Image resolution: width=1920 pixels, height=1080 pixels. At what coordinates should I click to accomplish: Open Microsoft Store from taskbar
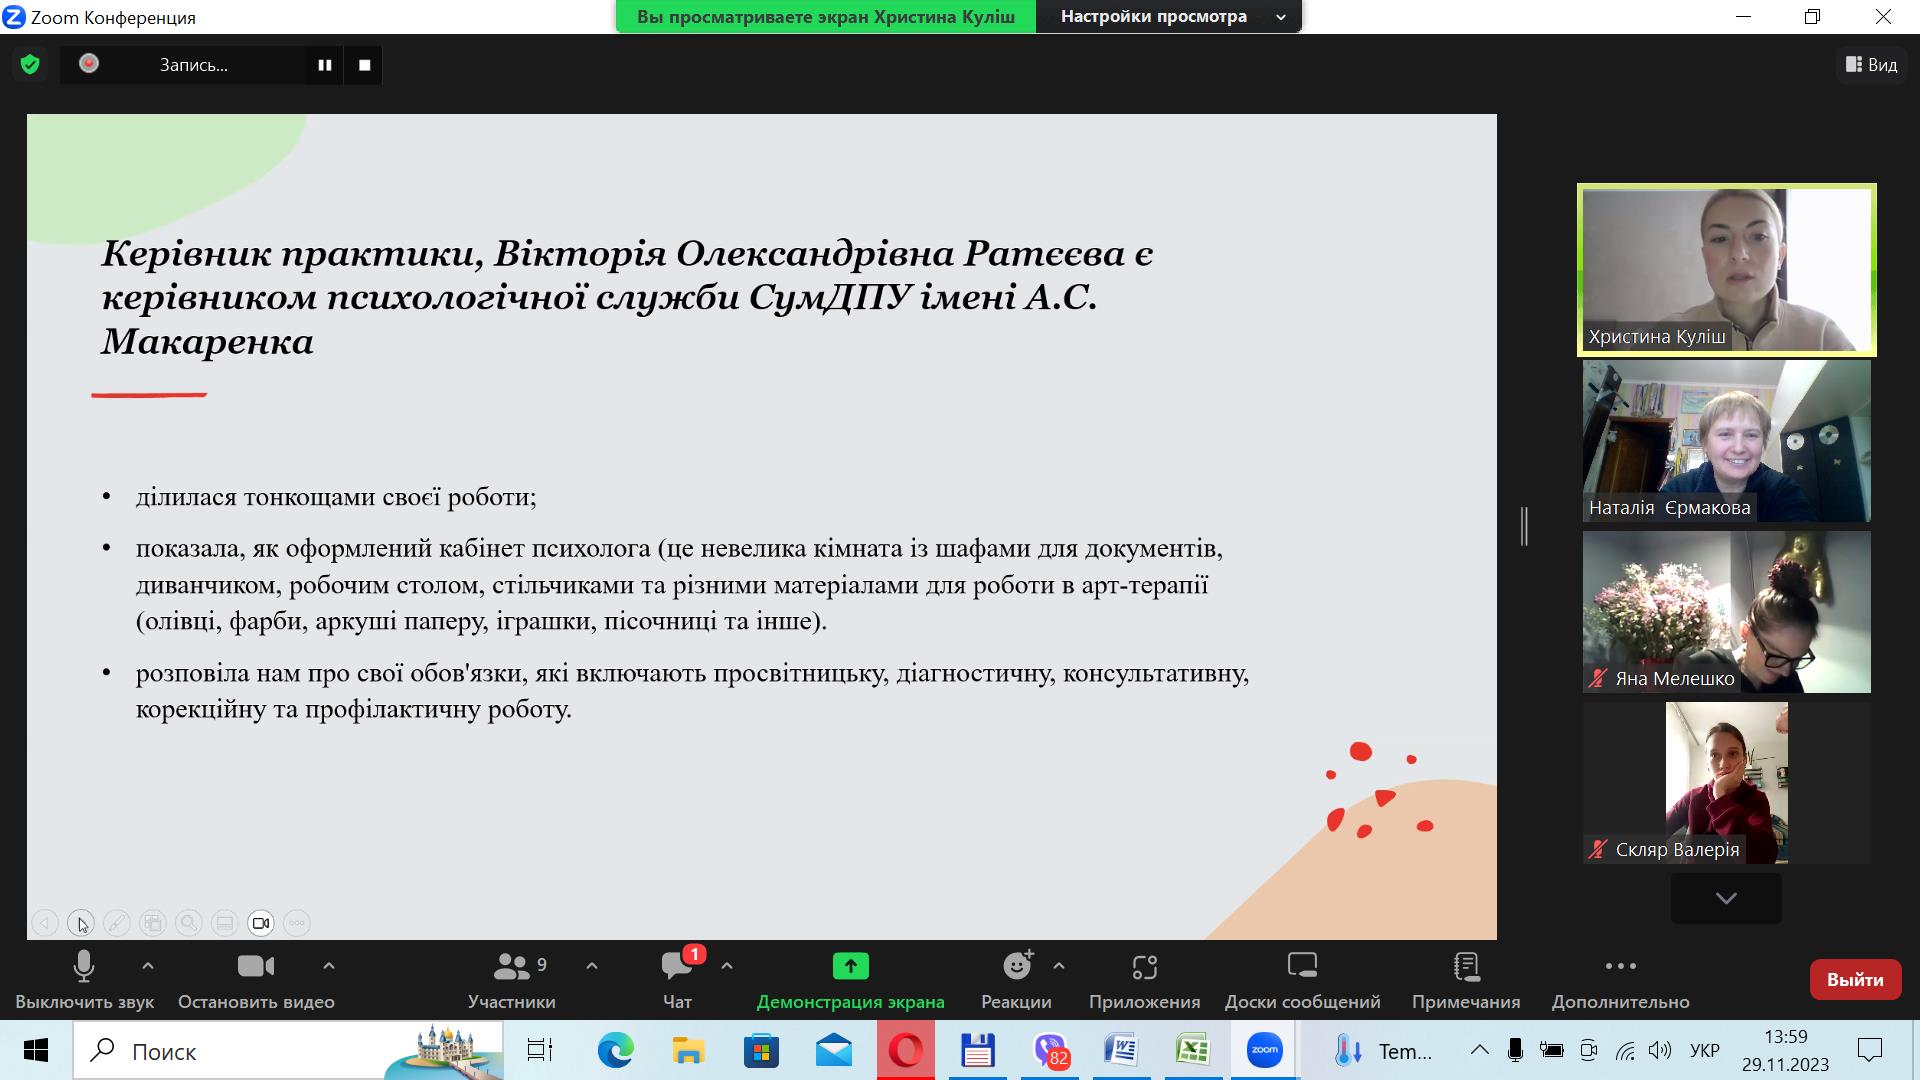pyautogui.click(x=761, y=1051)
